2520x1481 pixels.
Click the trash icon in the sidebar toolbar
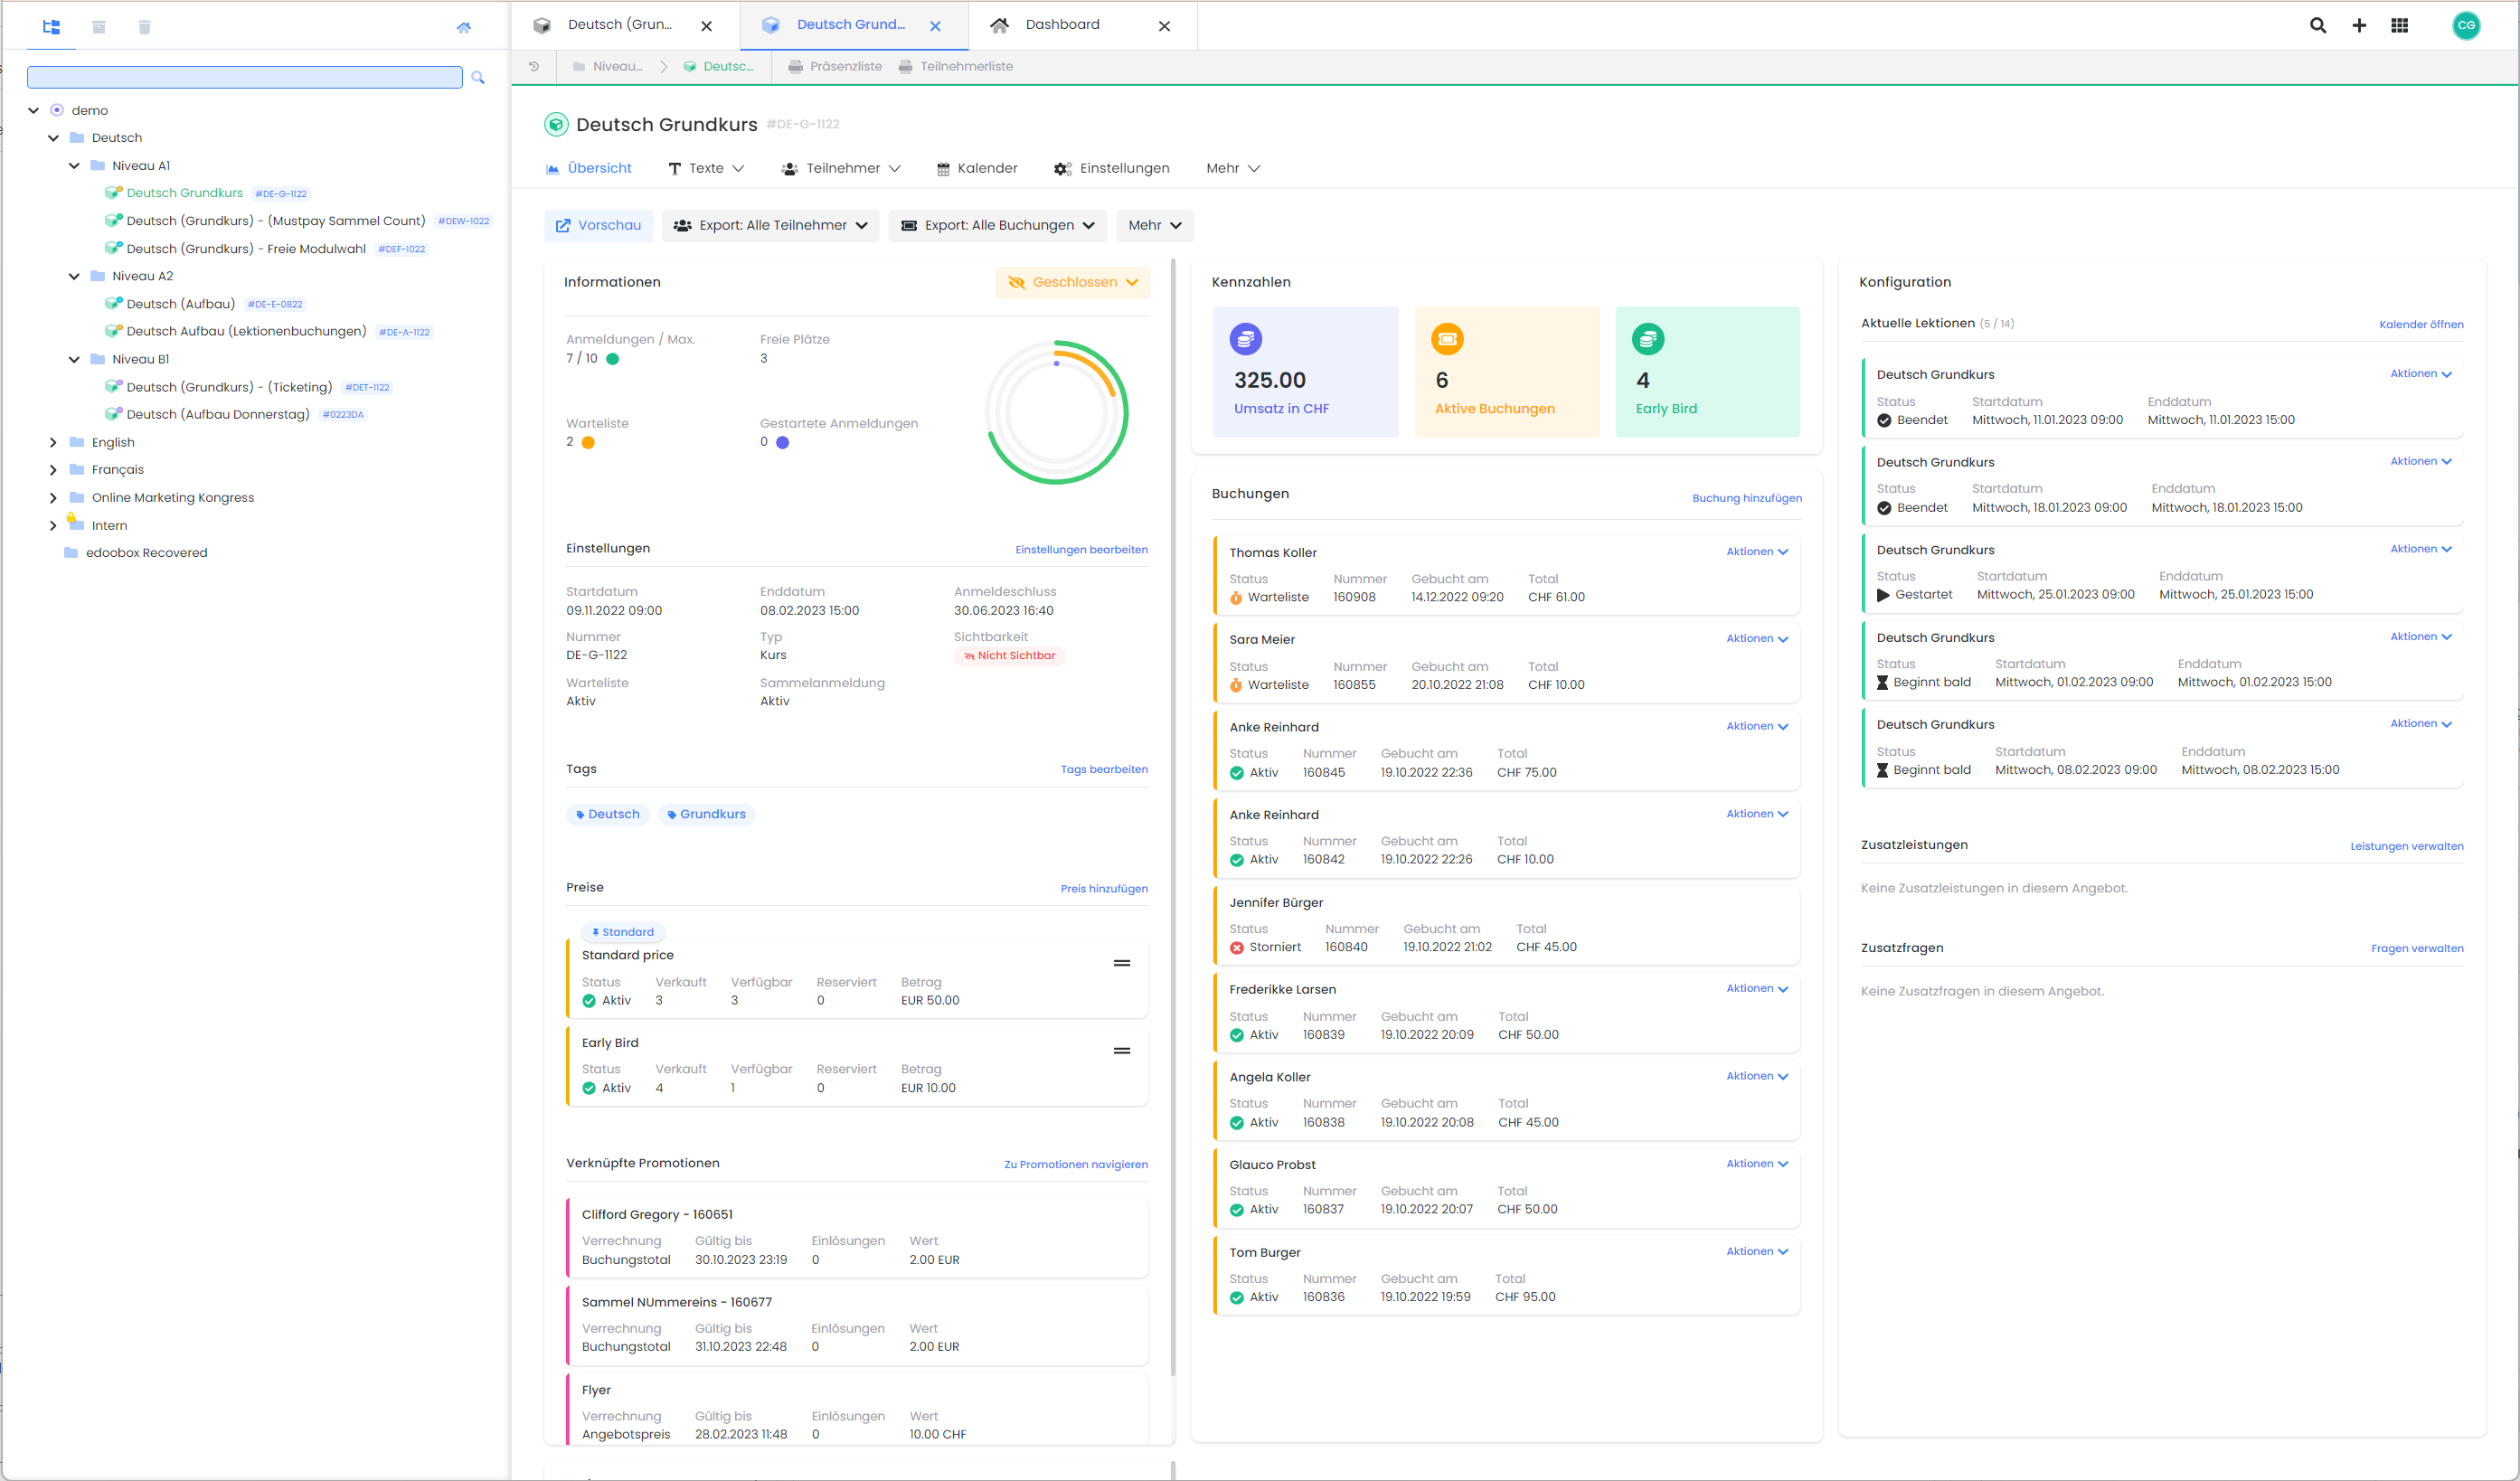pyautogui.click(x=145, y=27)
